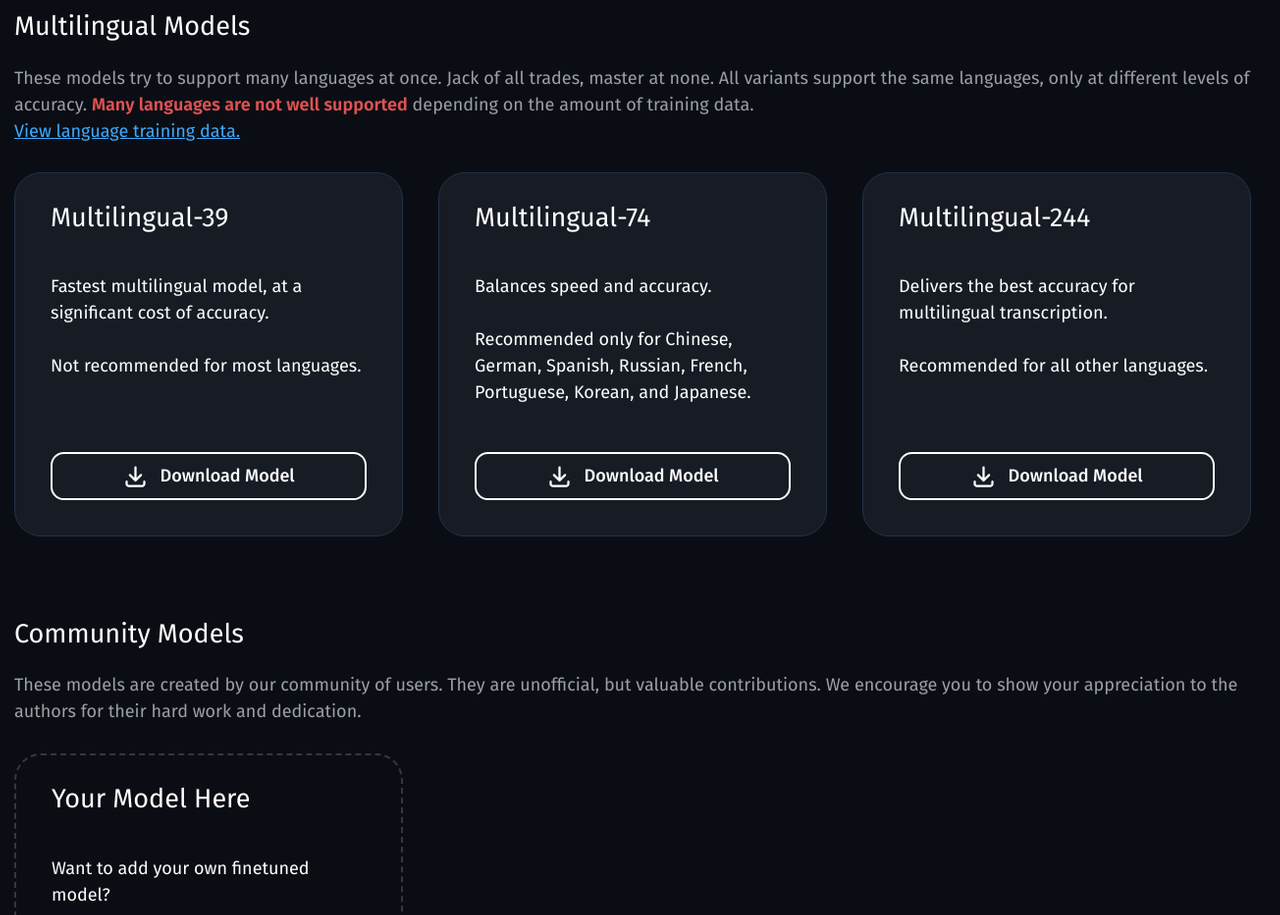The width and height of the screenshot is (1280, 915).
Task: Click the Community Models section heading
Action: point(129,633)
